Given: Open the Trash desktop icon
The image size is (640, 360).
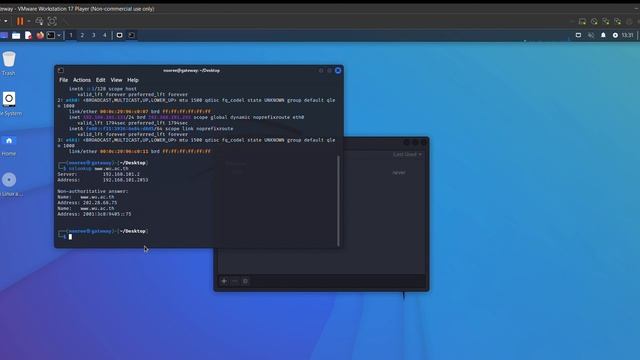Looking at the screenshot, I should point(9,63).
